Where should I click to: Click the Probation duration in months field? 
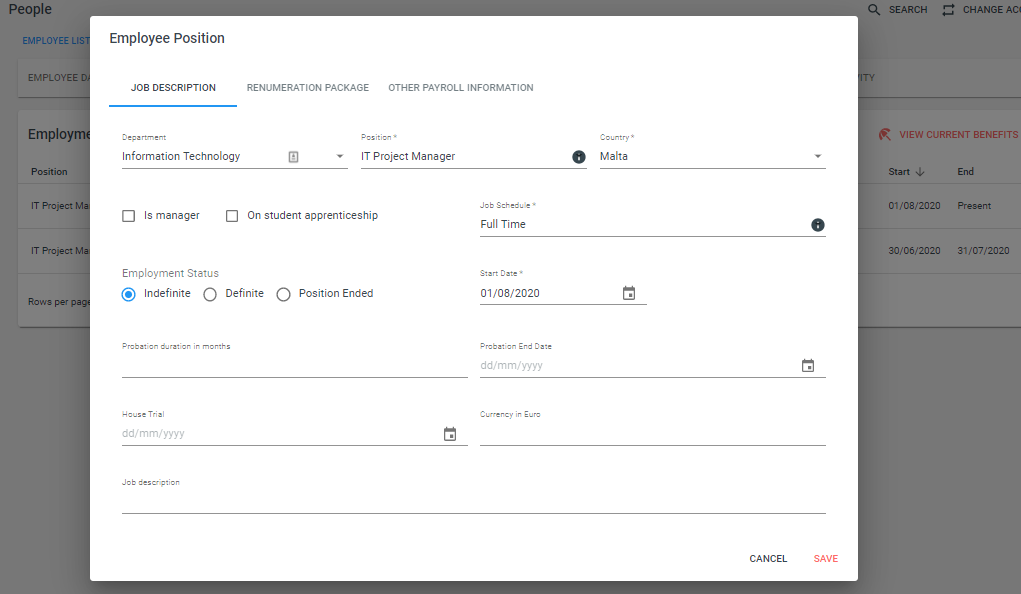[x=294, y=365]
